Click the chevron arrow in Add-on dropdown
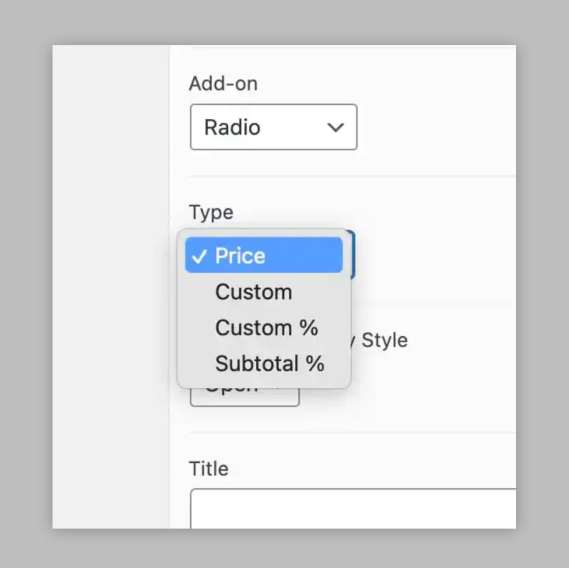The width and height of the screenshot is (569, 568). point(335,127)
